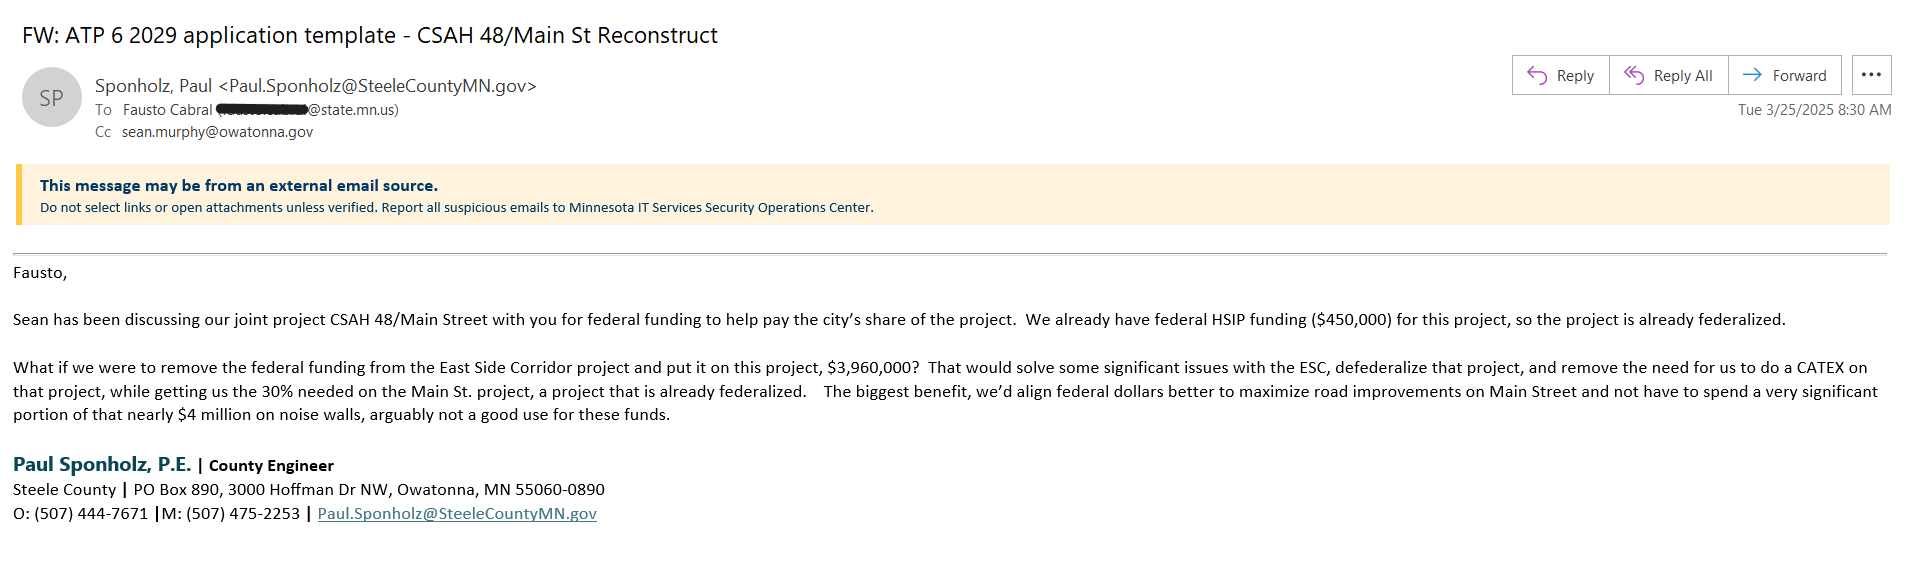Click the Reply arrow icon
Image resolution: width=1917 pixels, height=564 pixels.
[x=1537, y=75]
